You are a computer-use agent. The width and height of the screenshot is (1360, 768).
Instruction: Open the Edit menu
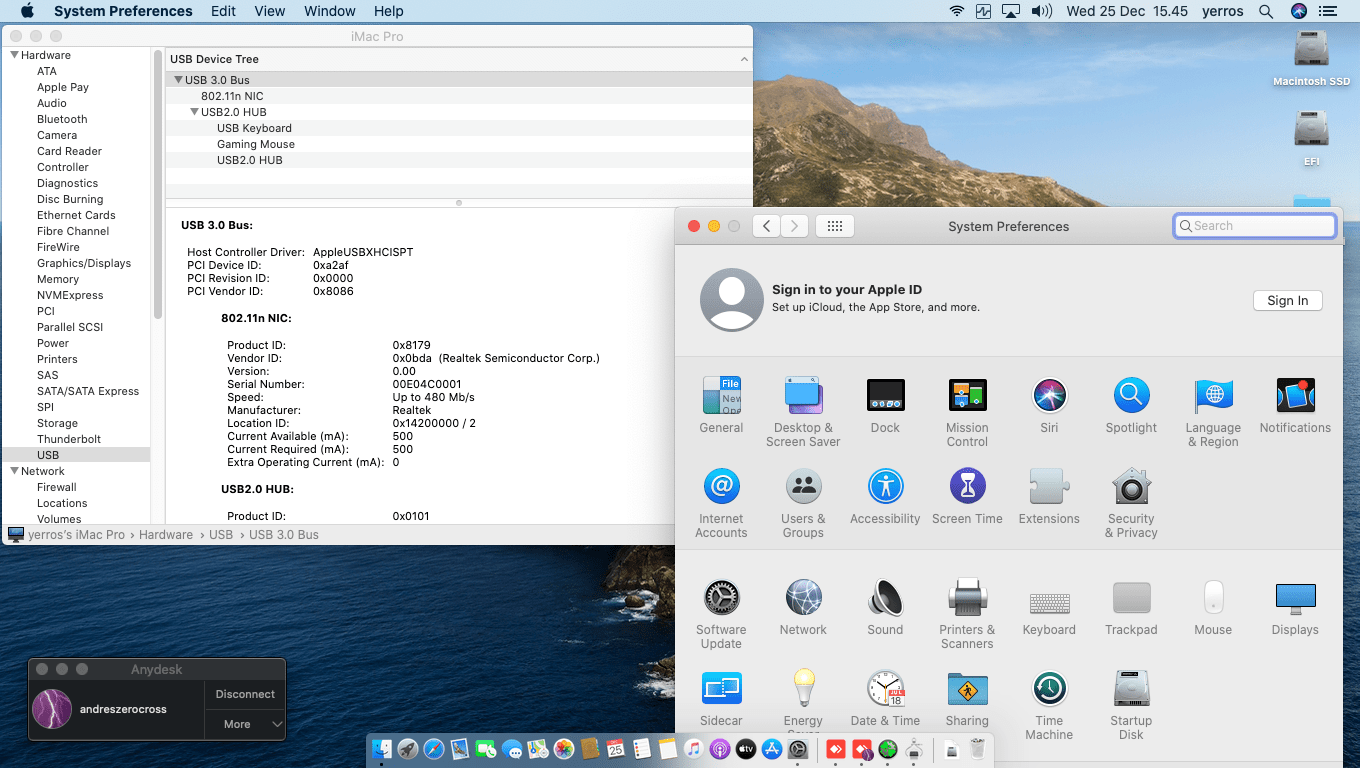(x=223, y=11)
